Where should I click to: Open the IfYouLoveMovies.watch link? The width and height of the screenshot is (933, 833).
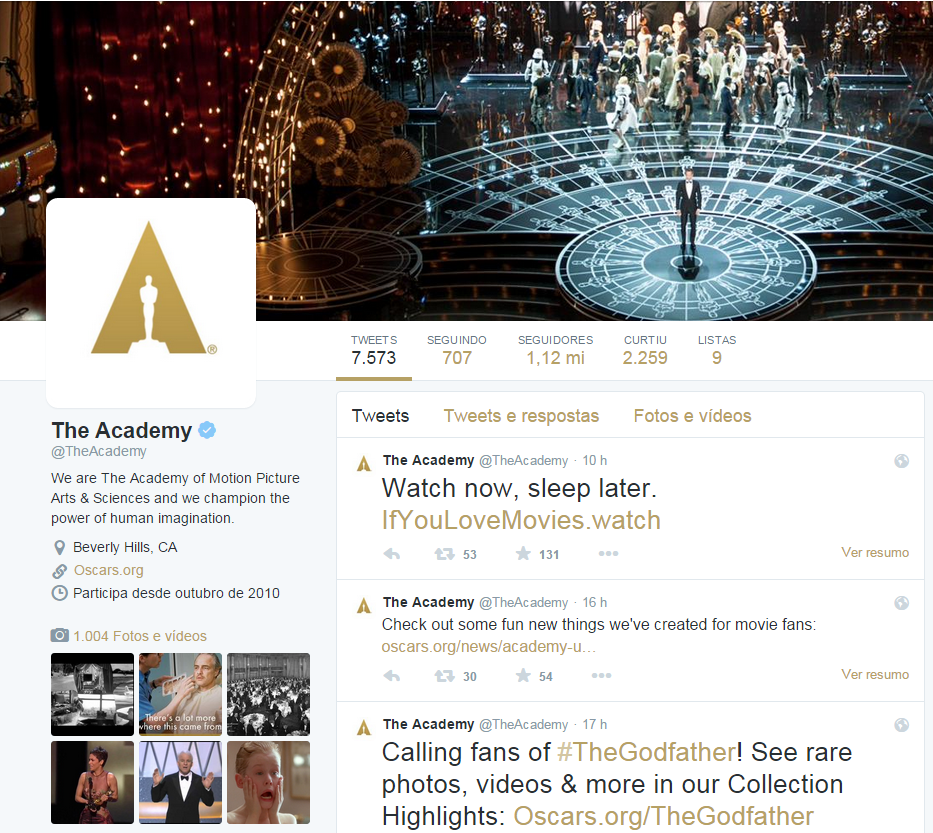pyautogui.click(x=521, y=520)
